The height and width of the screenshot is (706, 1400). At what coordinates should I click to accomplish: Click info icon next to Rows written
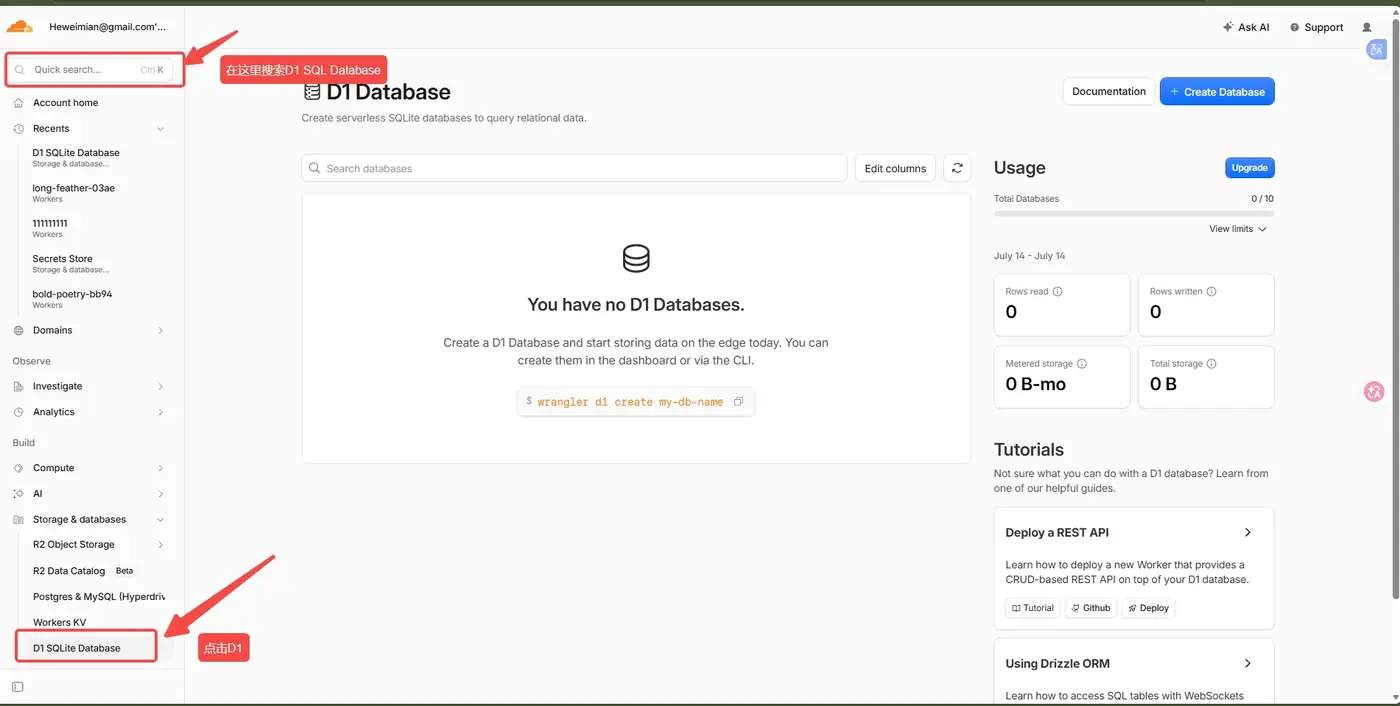coord(1211,292)
